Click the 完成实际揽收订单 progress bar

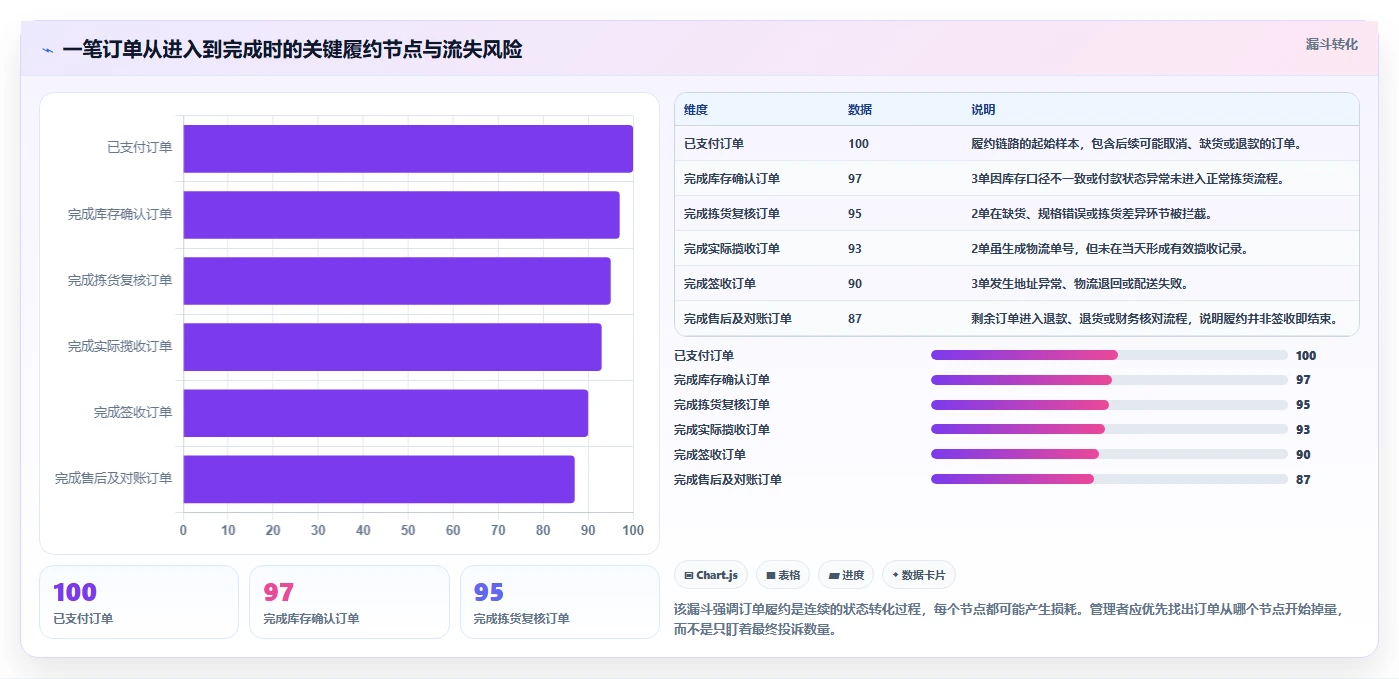pyautogui.click(x=1109, y=429)
